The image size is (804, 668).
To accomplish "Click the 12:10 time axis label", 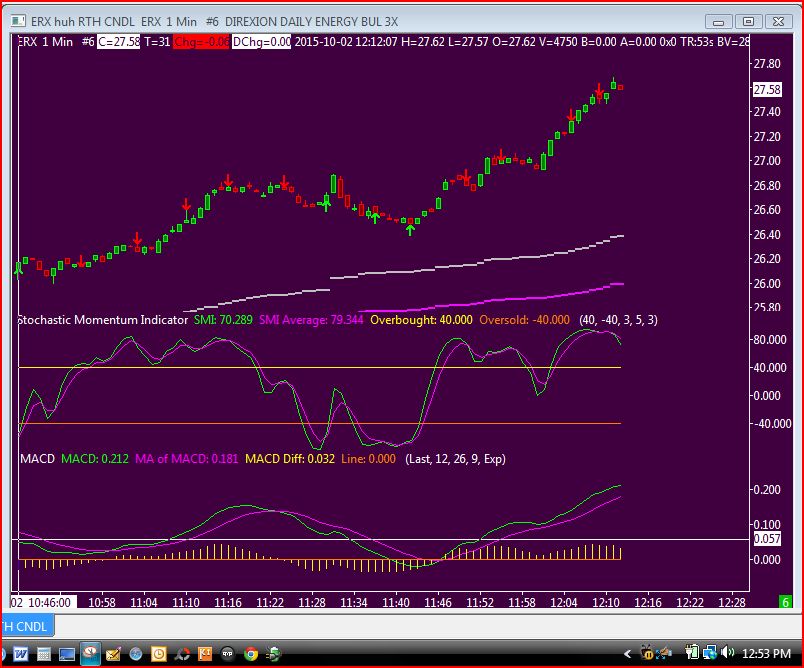I will click(x=606, y=602).
